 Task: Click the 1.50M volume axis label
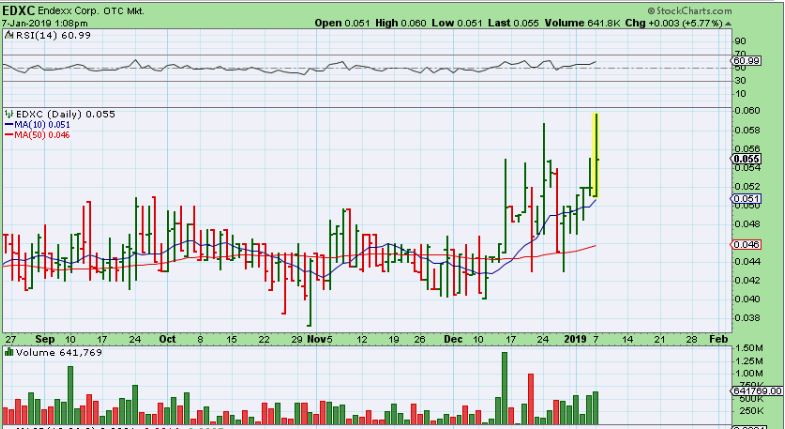click(749, 348)
